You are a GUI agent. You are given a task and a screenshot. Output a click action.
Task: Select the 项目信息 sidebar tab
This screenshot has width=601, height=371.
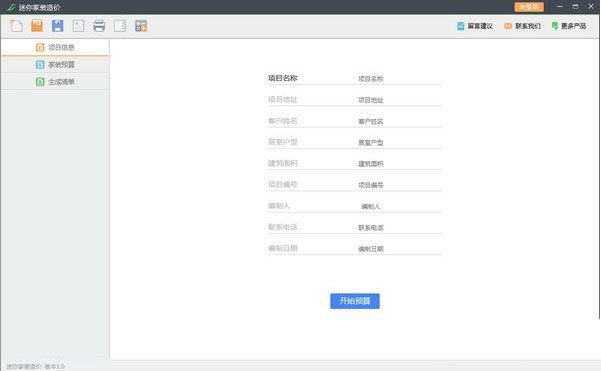click(55, 48)
